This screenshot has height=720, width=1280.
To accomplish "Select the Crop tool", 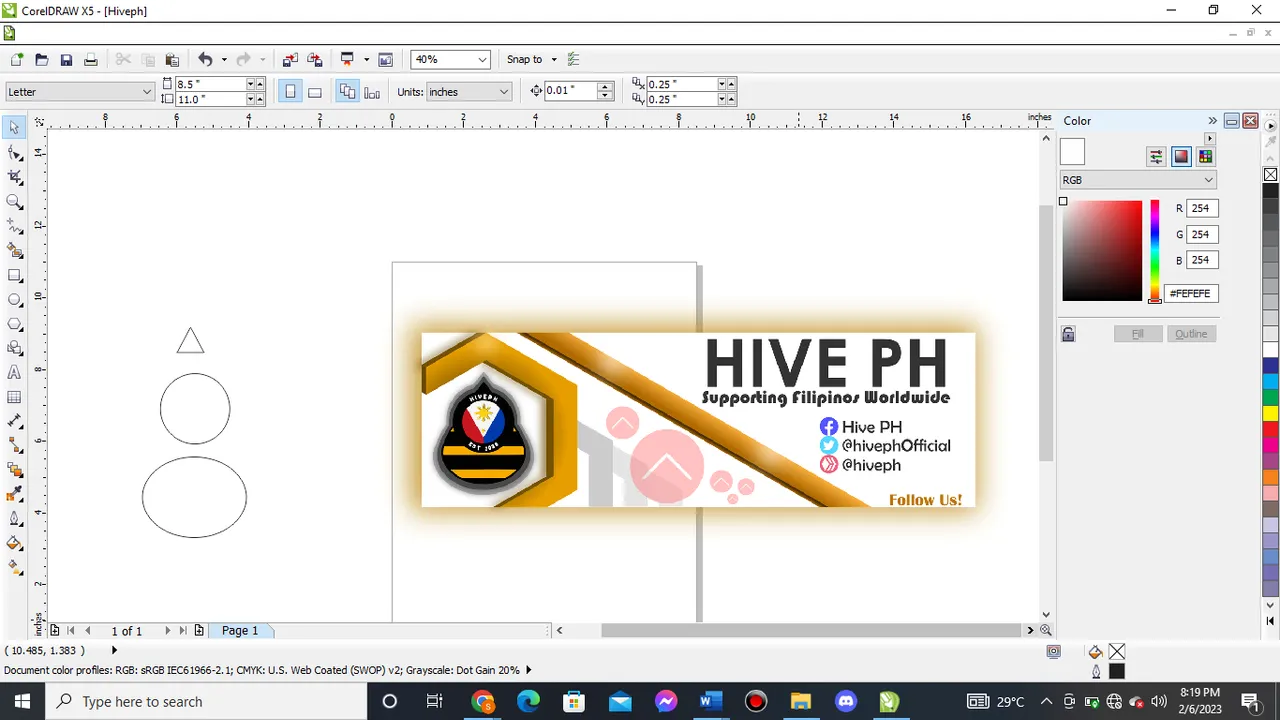I will (14, 177).
